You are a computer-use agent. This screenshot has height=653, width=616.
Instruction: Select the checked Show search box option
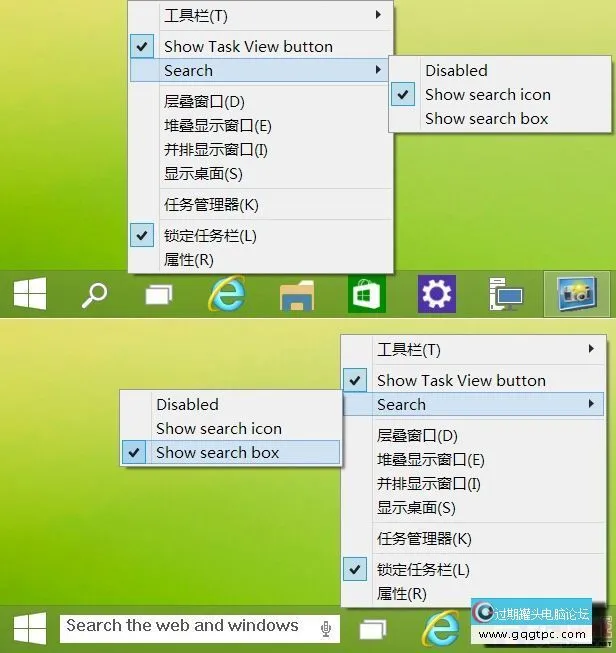(217, 453)
